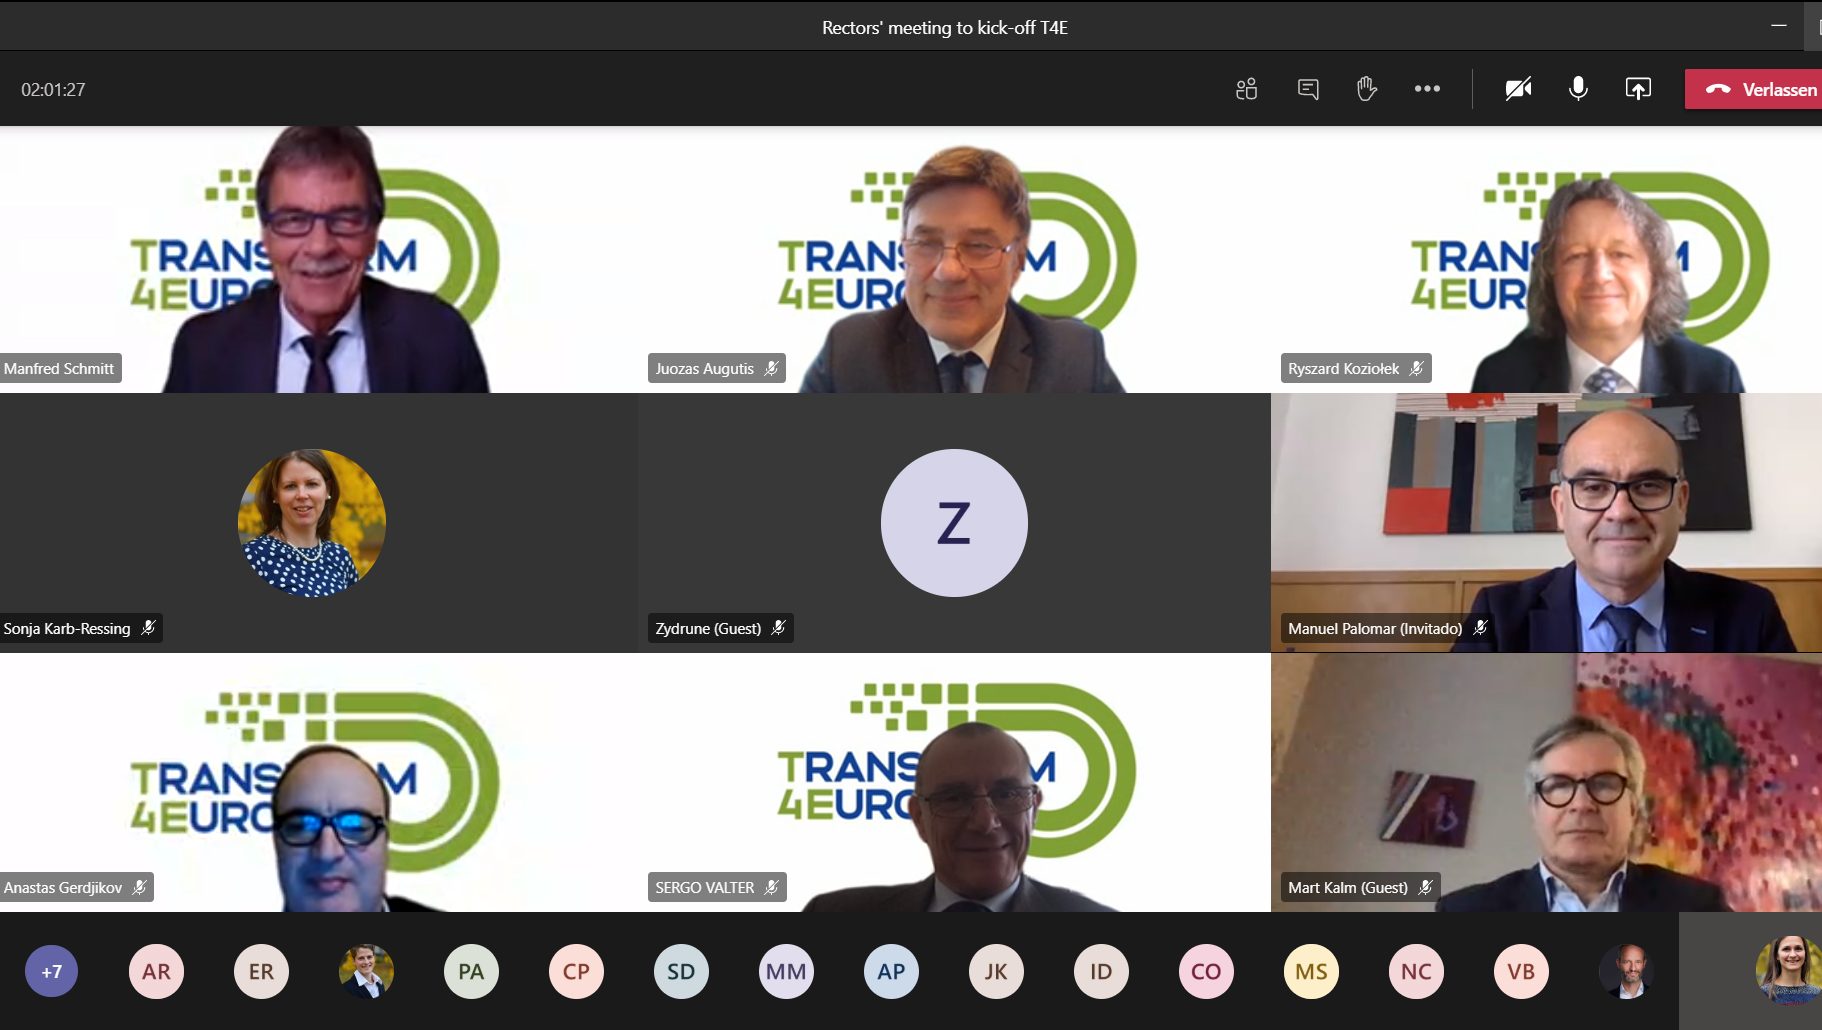Select the SD participant avatar
Screen dimensions: 1822x1030
(x=681, y=971)
